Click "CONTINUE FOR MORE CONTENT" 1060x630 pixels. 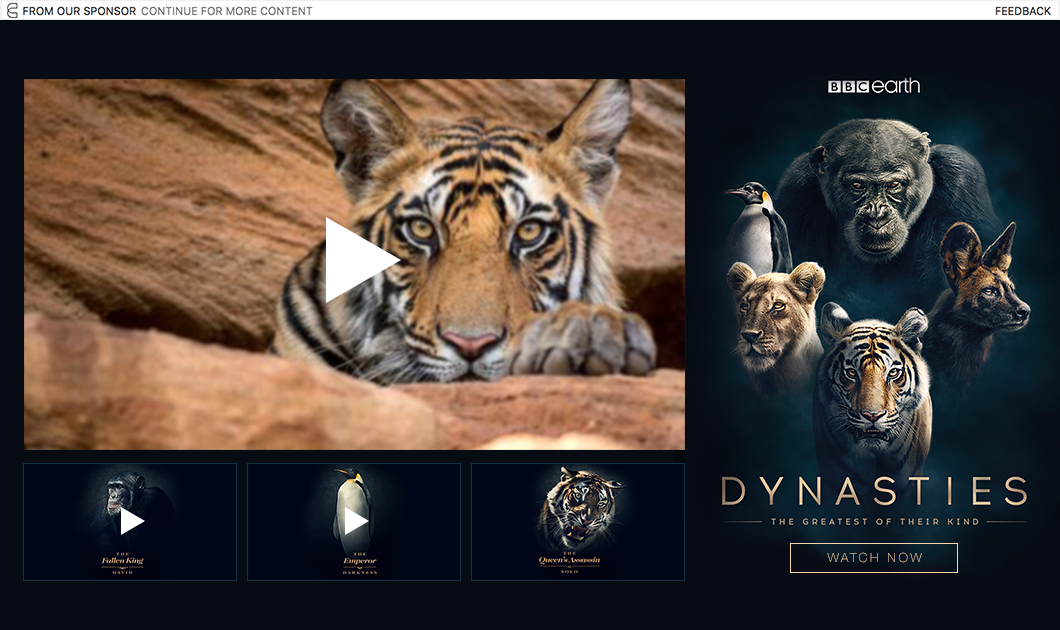coord(226,11)
